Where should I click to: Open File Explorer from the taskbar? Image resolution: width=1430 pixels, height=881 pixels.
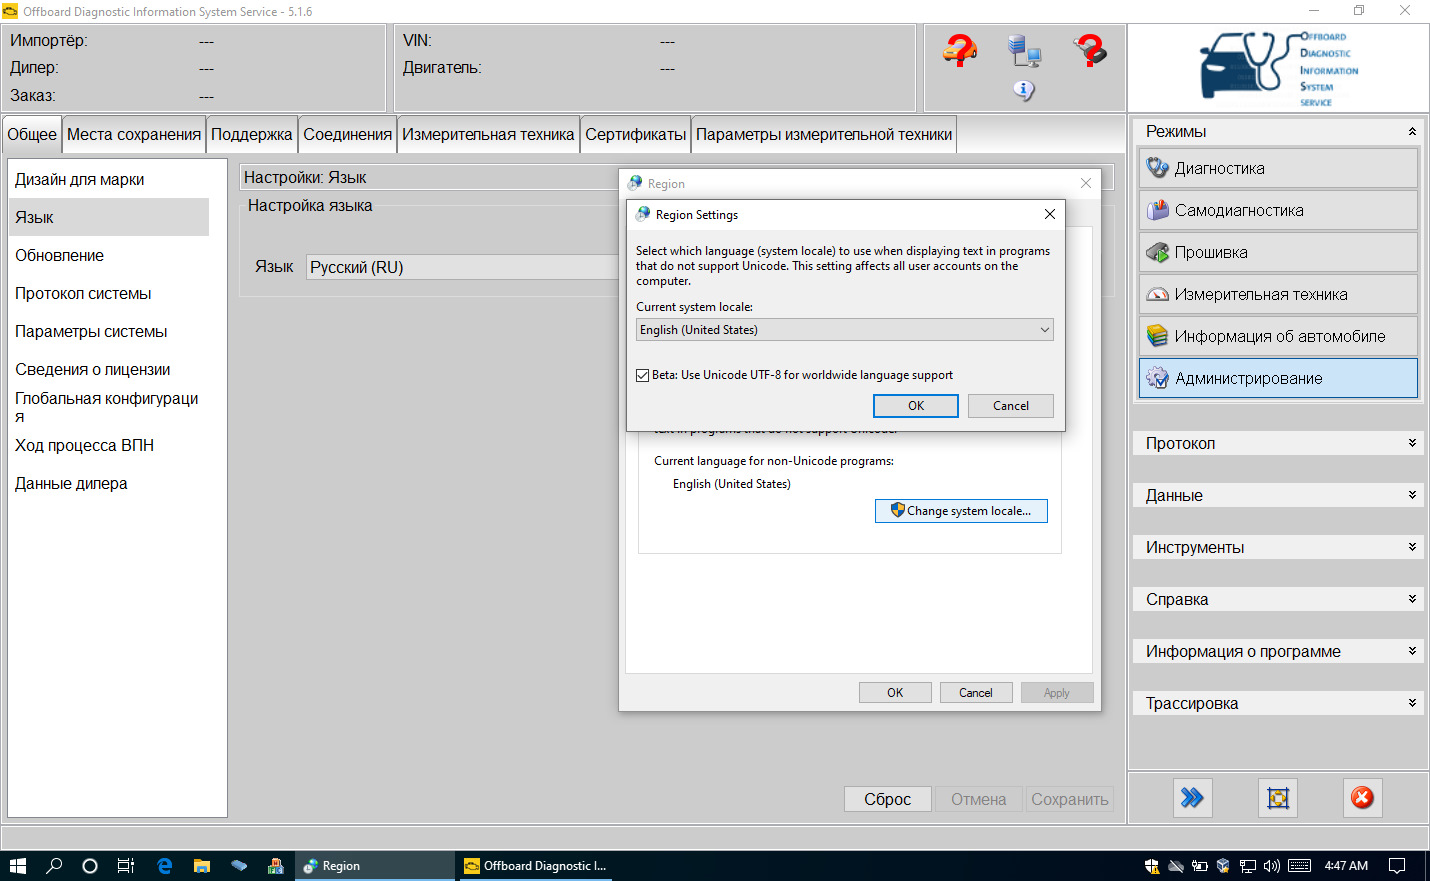click(202, 866)
